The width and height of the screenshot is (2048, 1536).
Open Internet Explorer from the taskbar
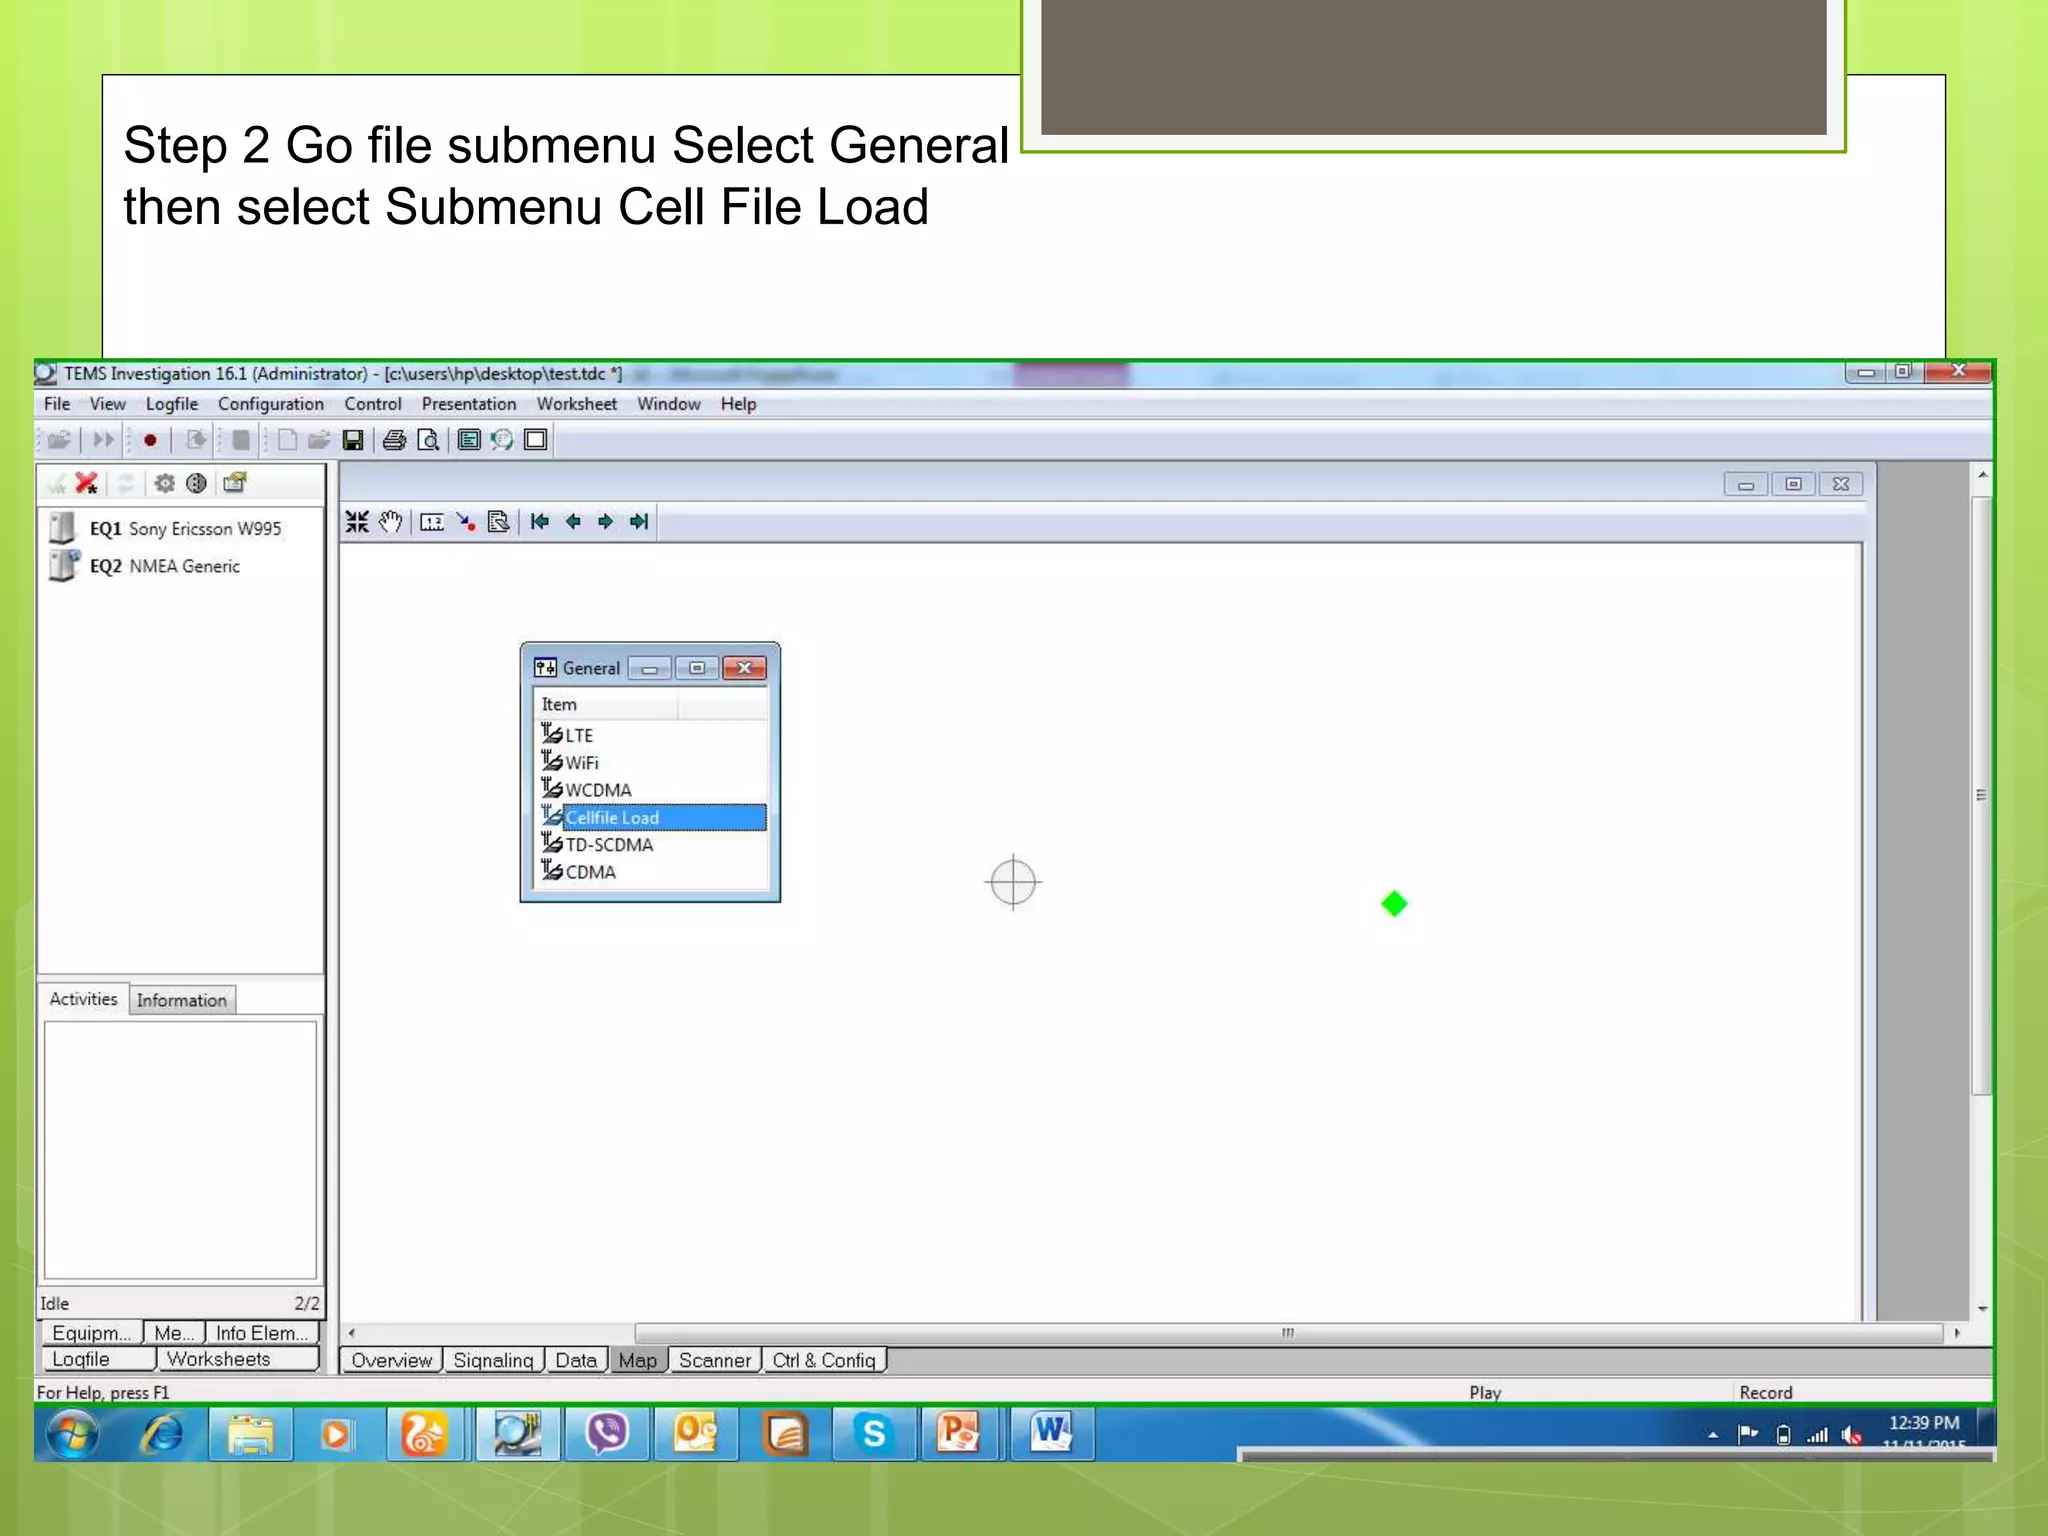point(162,1435)
